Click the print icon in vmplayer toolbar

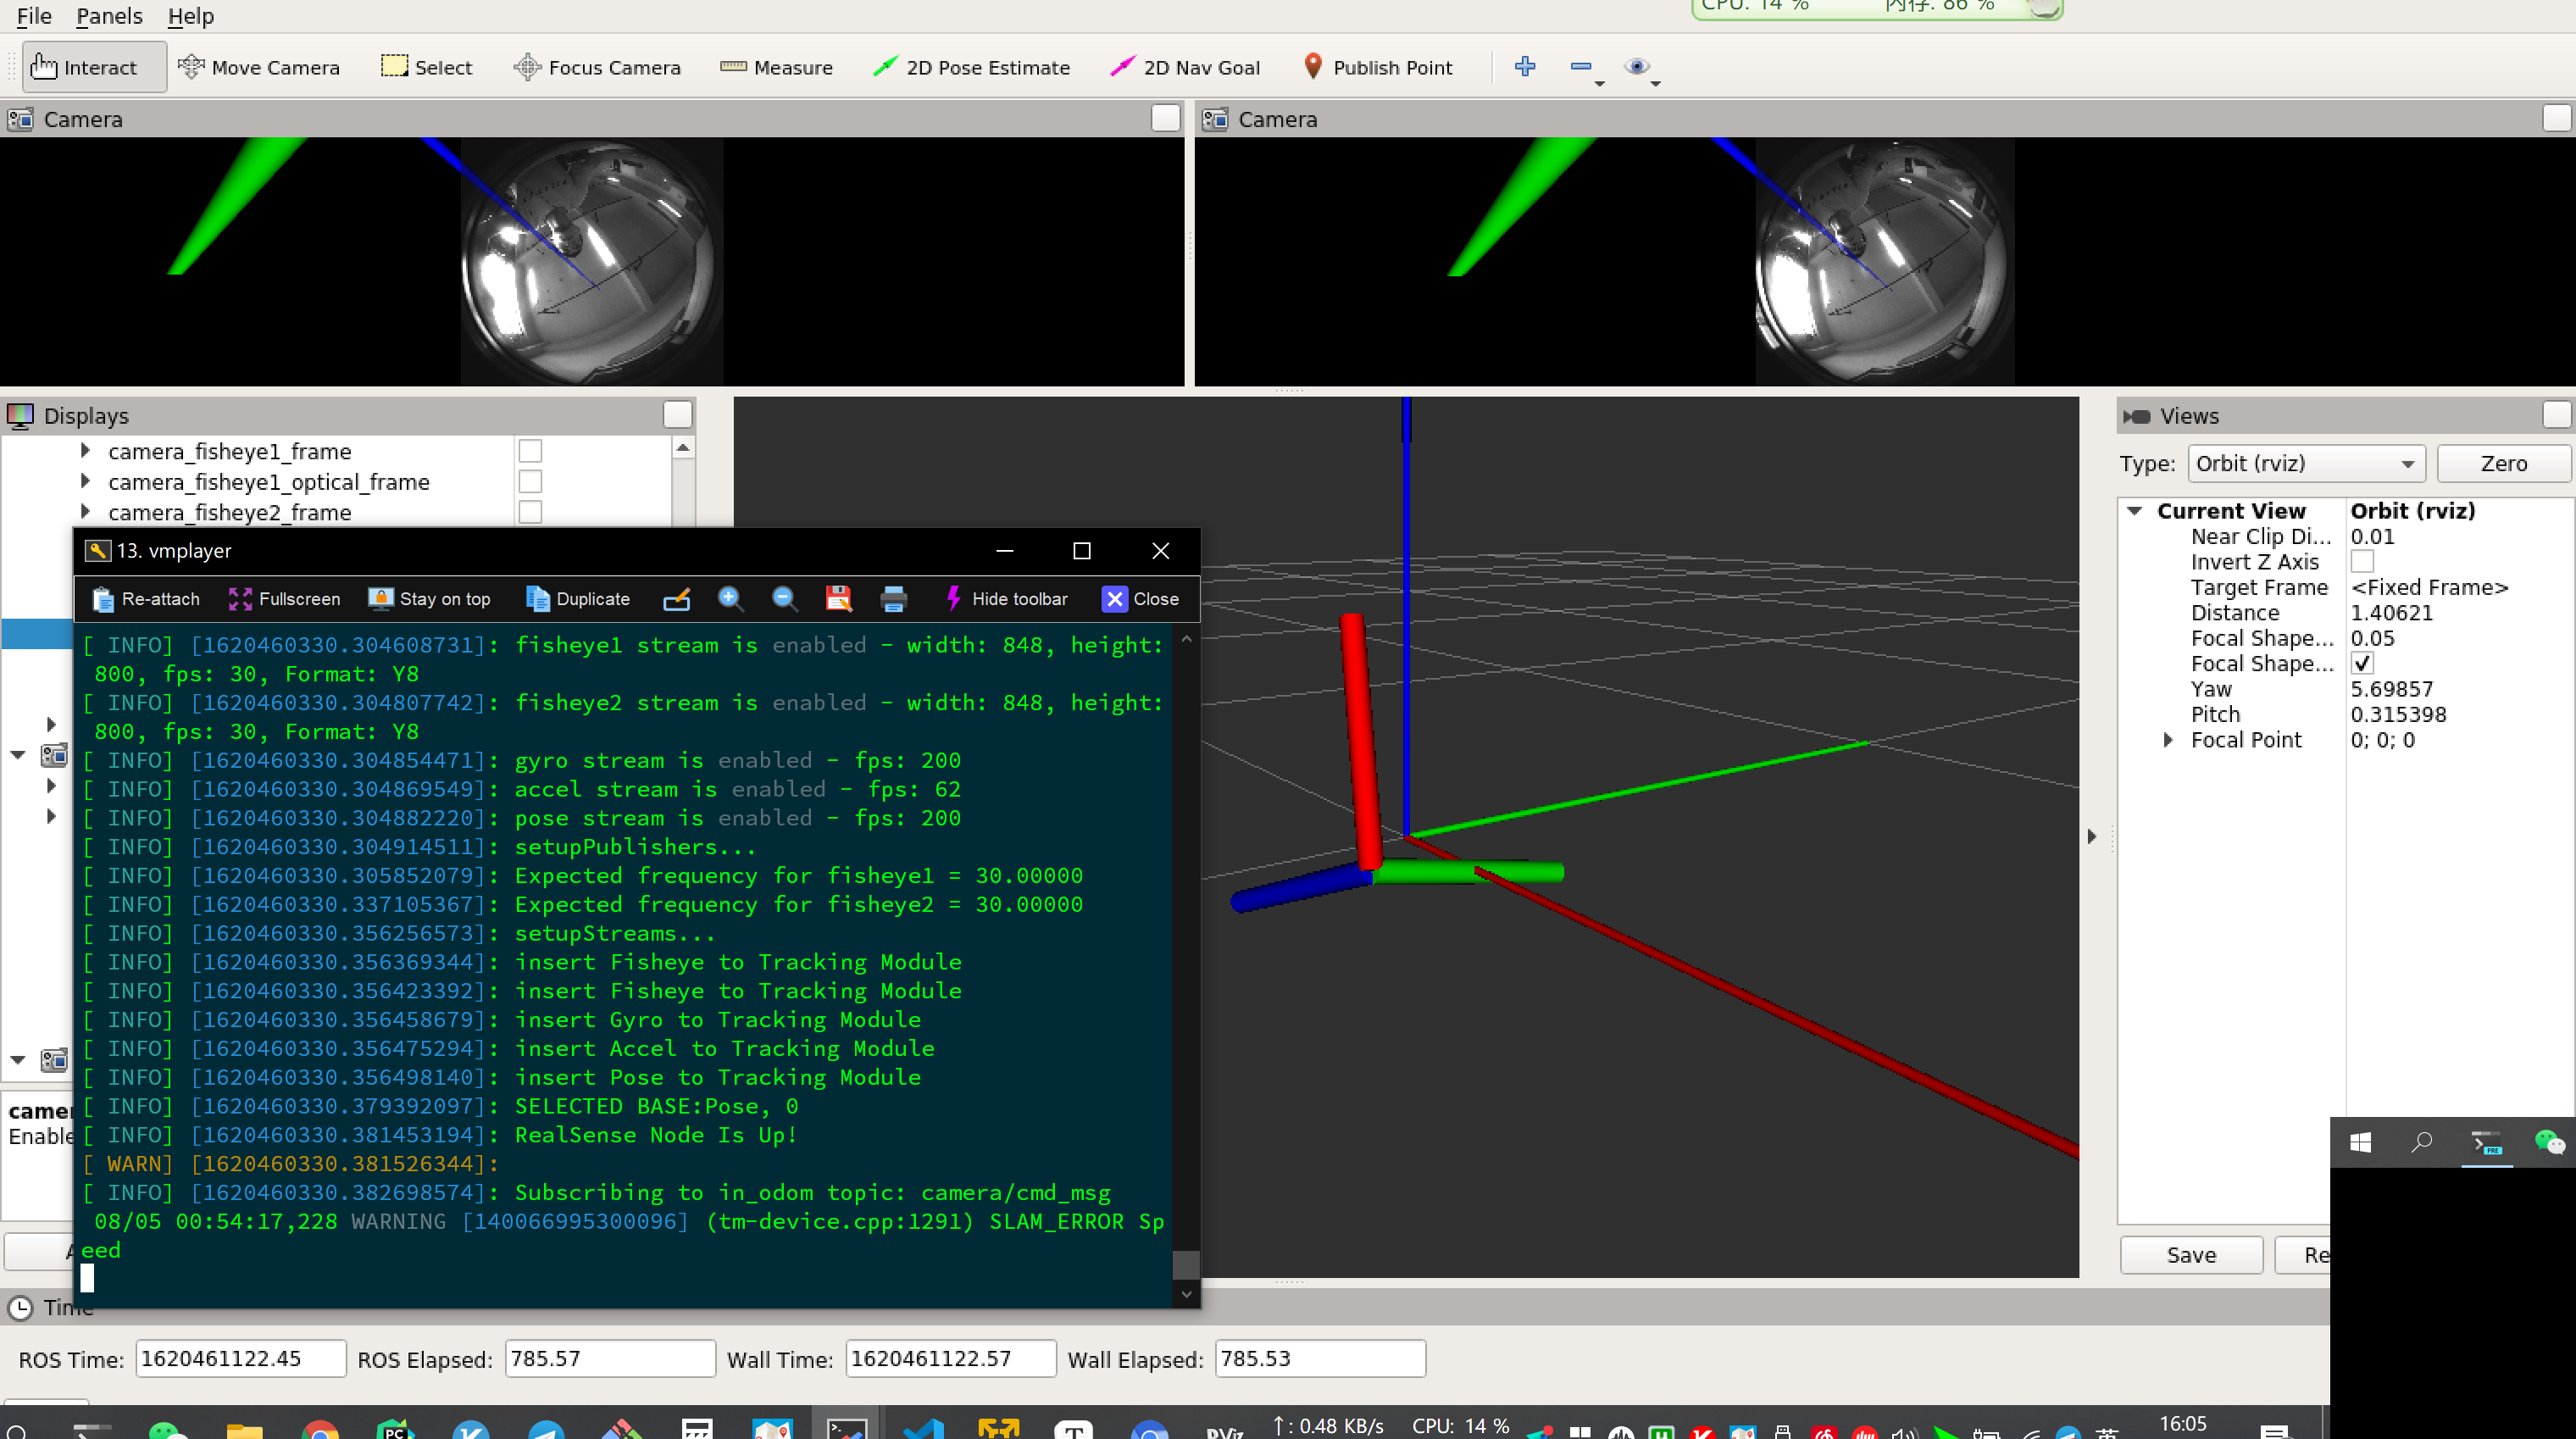pyautogui.click(x=893, y=598)
